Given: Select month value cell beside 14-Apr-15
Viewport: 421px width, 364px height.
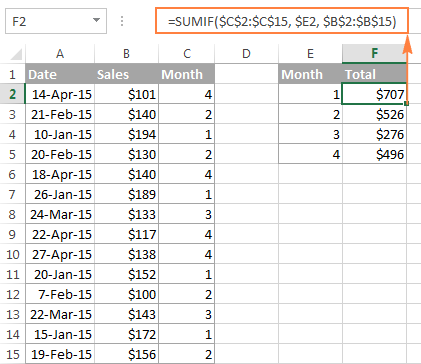Looking at the screenshot, I should point(187,94).
